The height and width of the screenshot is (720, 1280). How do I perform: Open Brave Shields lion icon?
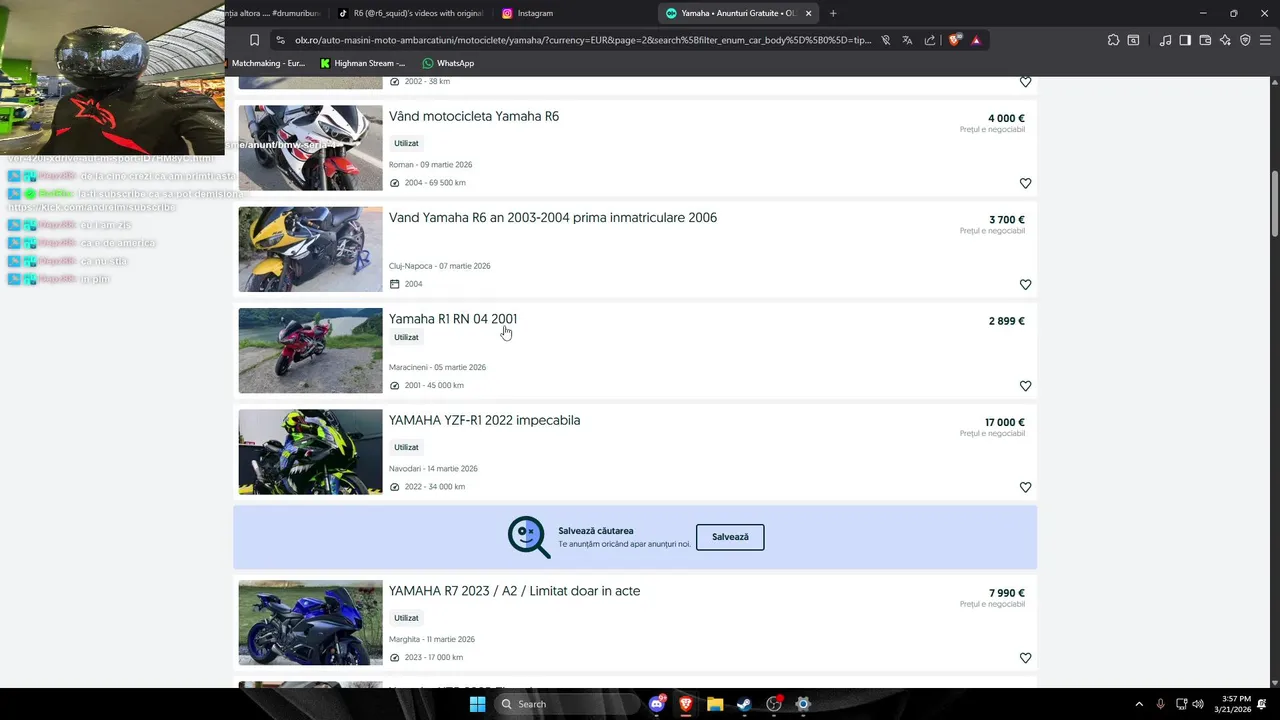pyautogui.click(x=954, y=40)
